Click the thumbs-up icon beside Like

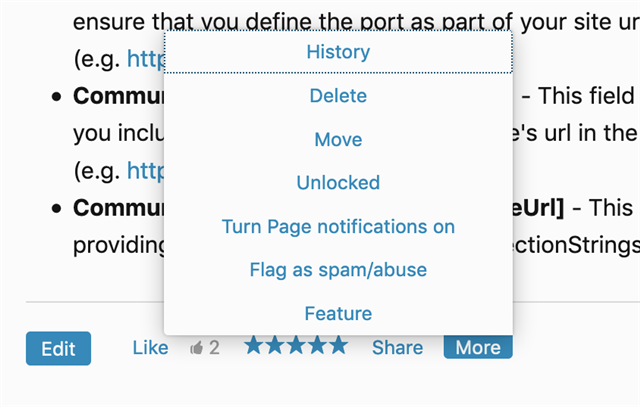pos(196,348)
